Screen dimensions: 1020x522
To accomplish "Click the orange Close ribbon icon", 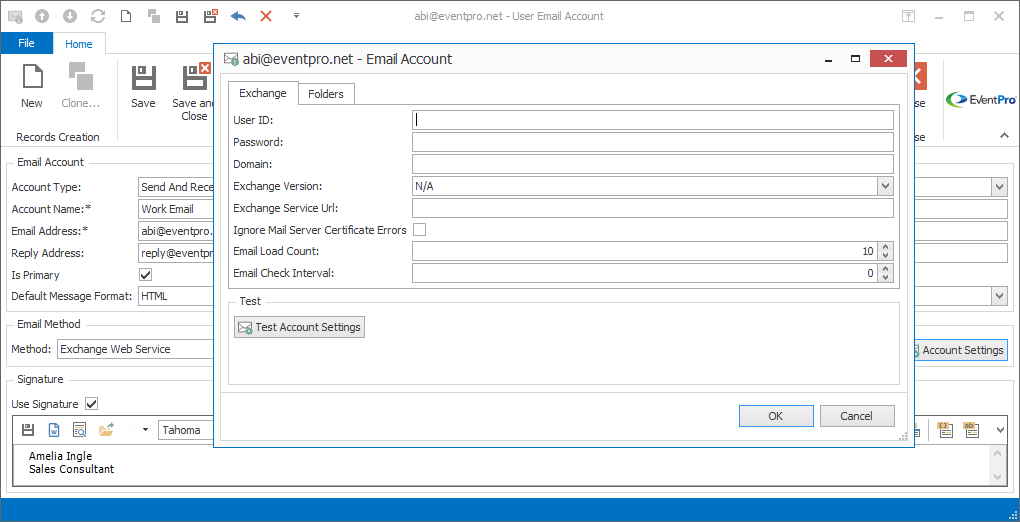I will coord(920,77).
